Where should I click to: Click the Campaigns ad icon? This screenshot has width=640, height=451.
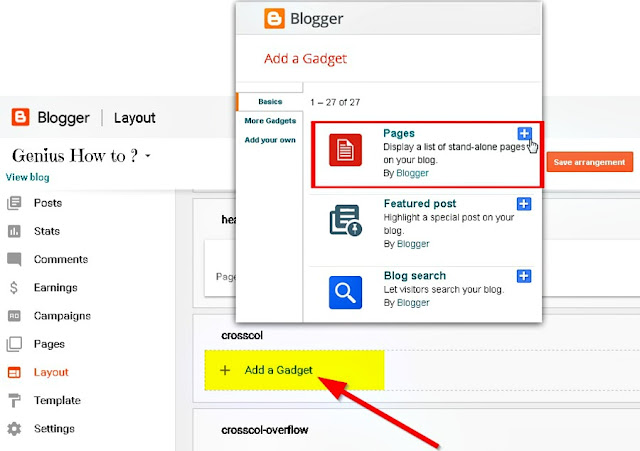pos(14,315)
